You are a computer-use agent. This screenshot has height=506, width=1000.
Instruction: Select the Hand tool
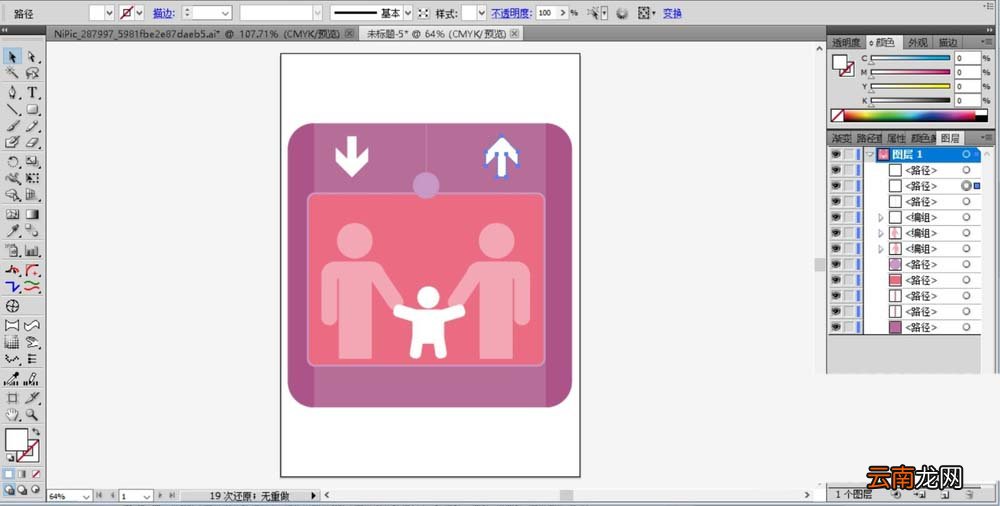[x=11, y=415]
